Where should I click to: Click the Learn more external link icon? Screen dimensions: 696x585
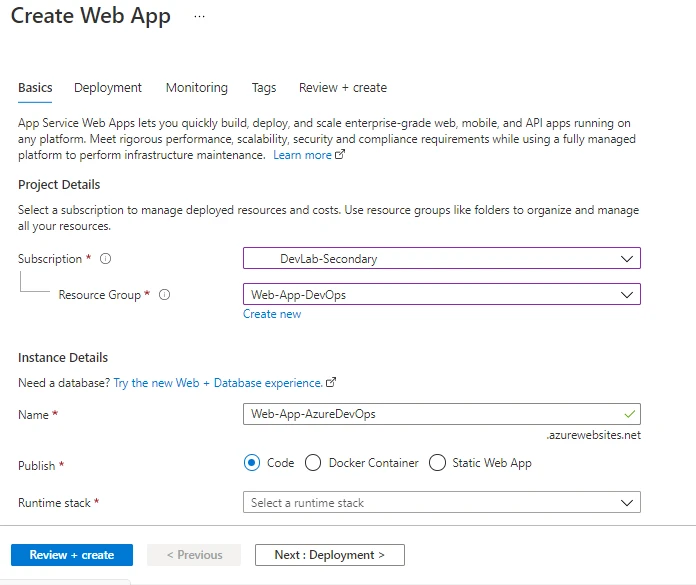point(340,154)
